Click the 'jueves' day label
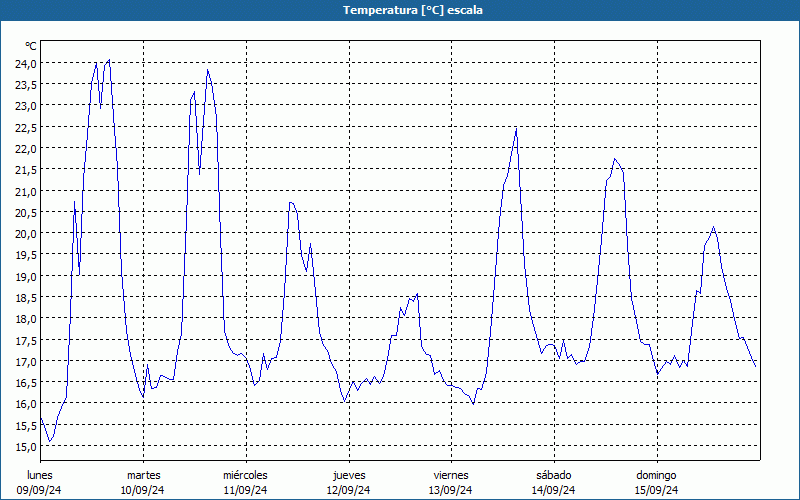The image size is (800, 500). click(349, 475)
